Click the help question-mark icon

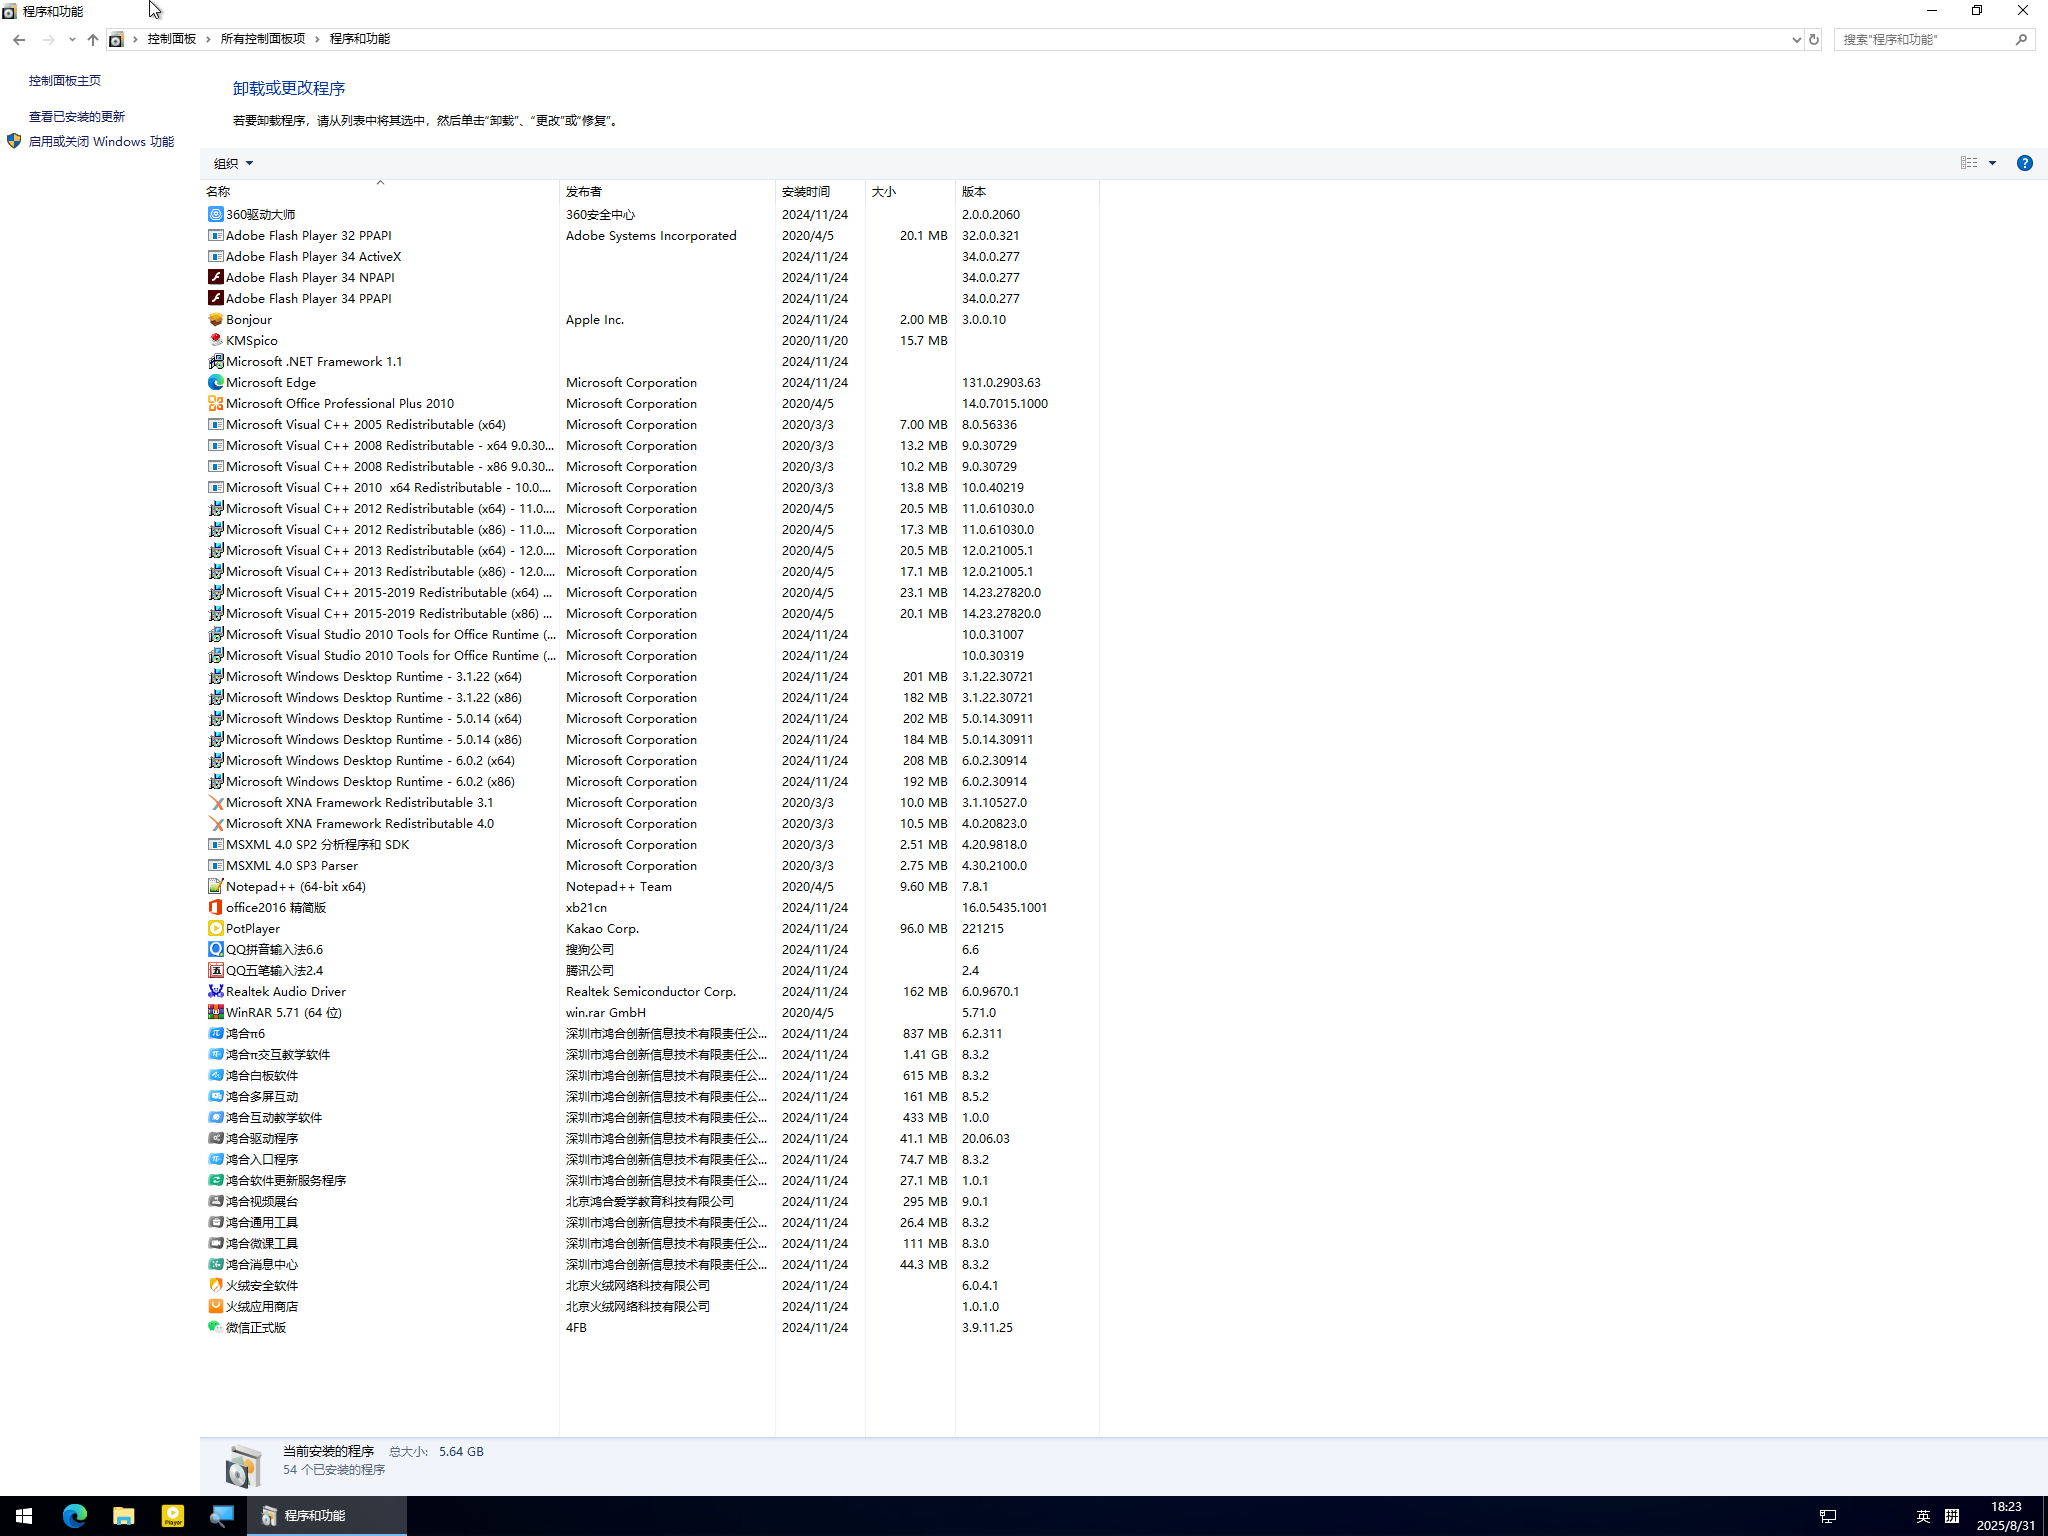[2025, 163]
